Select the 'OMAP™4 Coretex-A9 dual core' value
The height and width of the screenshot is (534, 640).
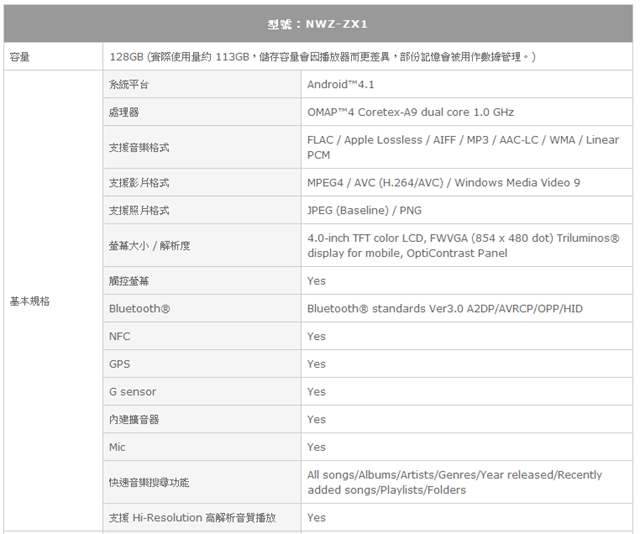tap(410, 112)
